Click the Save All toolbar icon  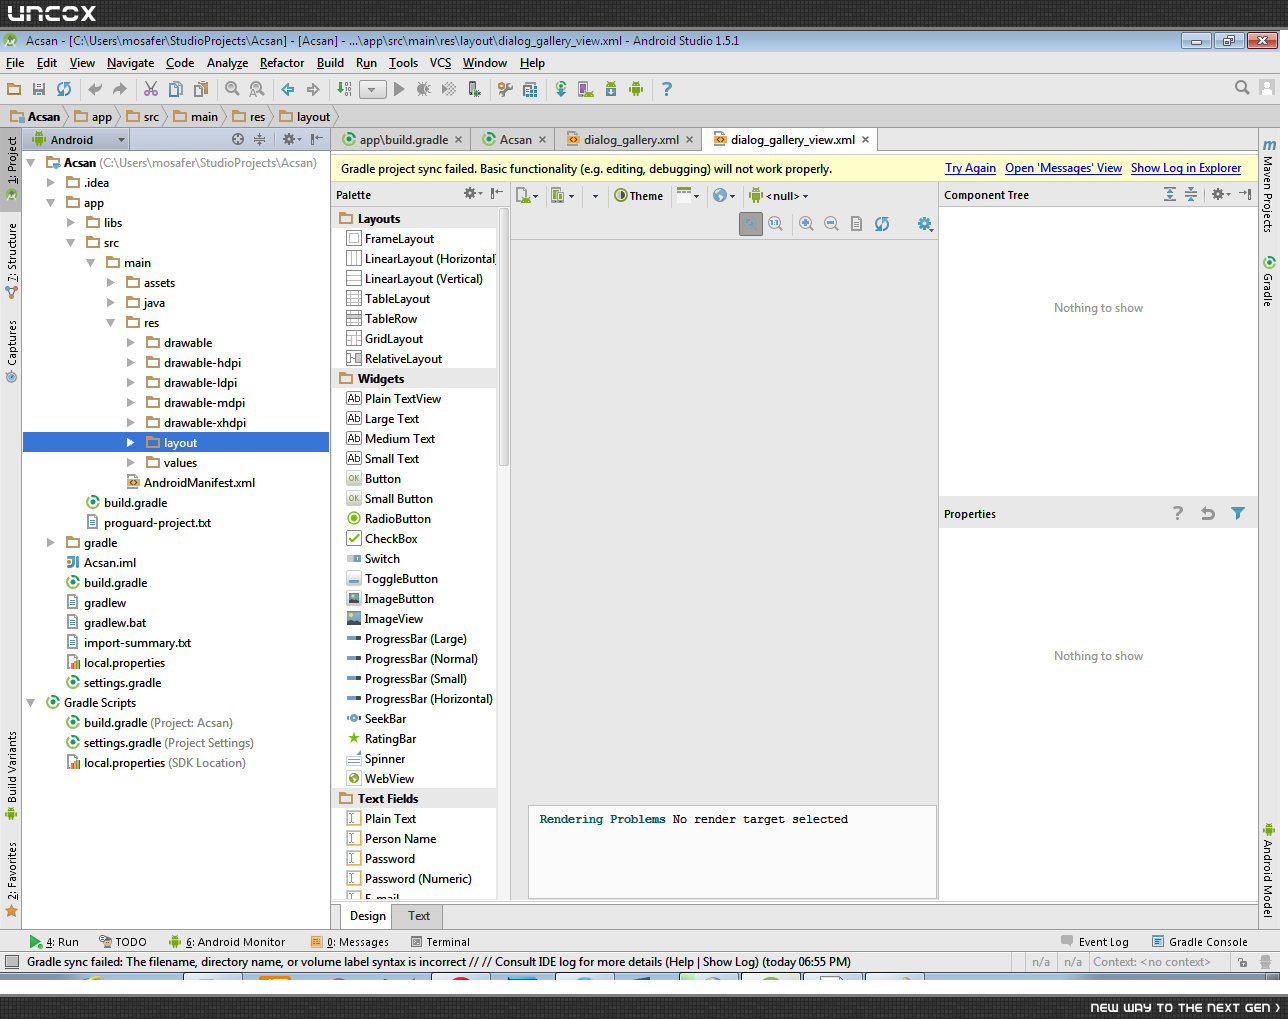39,89
